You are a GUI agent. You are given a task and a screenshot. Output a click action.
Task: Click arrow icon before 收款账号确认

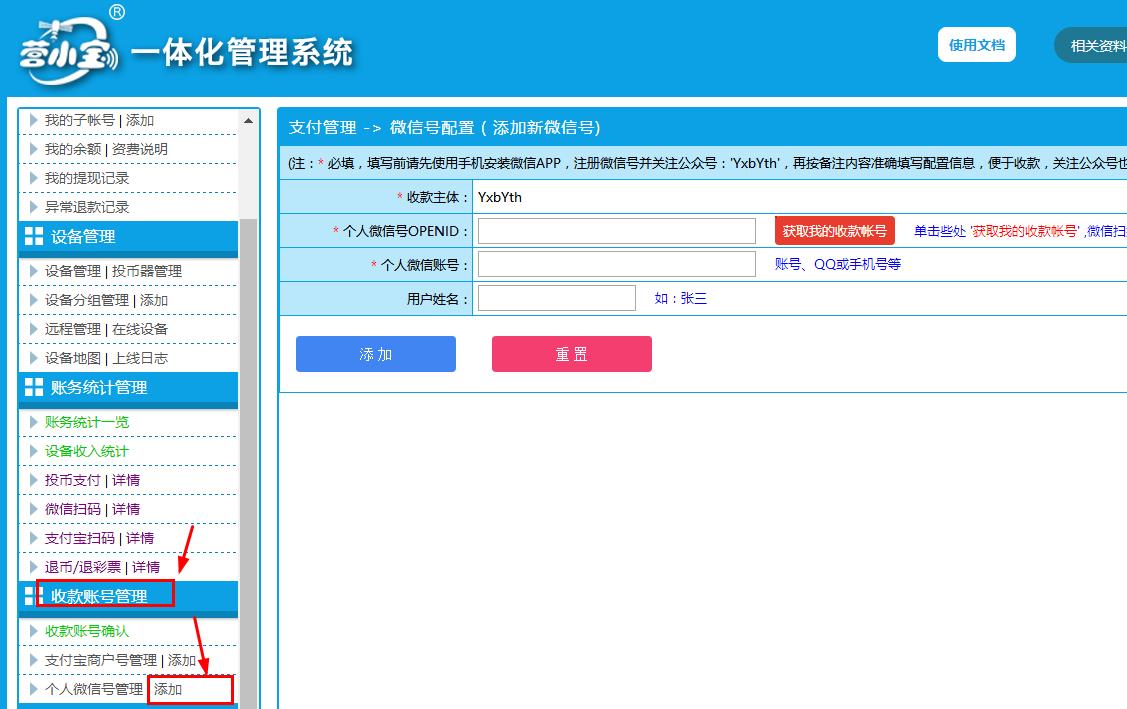coord(34,631)
